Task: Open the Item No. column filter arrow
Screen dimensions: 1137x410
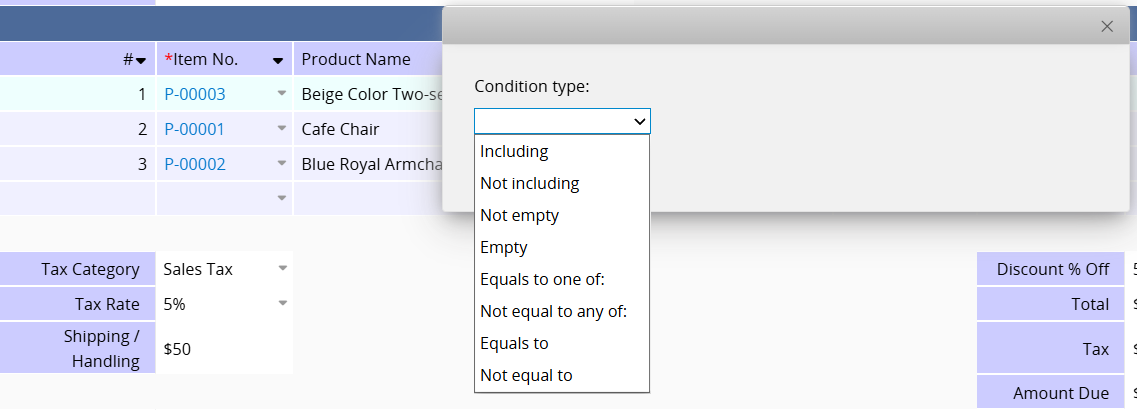Action: click(278, 61)
